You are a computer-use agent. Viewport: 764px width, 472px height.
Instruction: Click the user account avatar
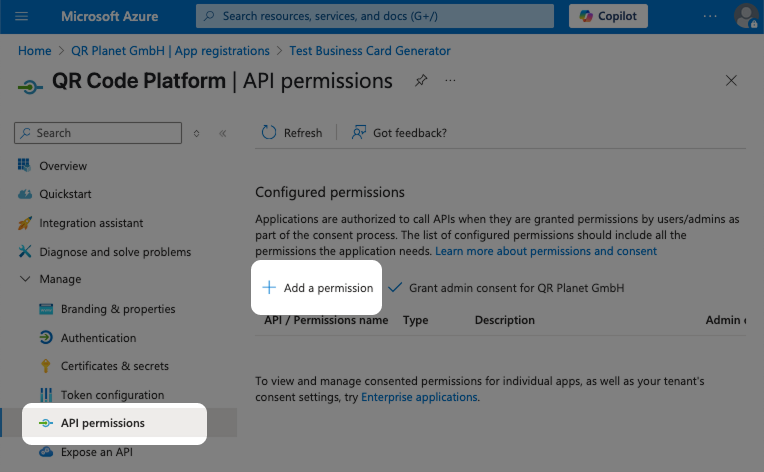click(746, 16)
